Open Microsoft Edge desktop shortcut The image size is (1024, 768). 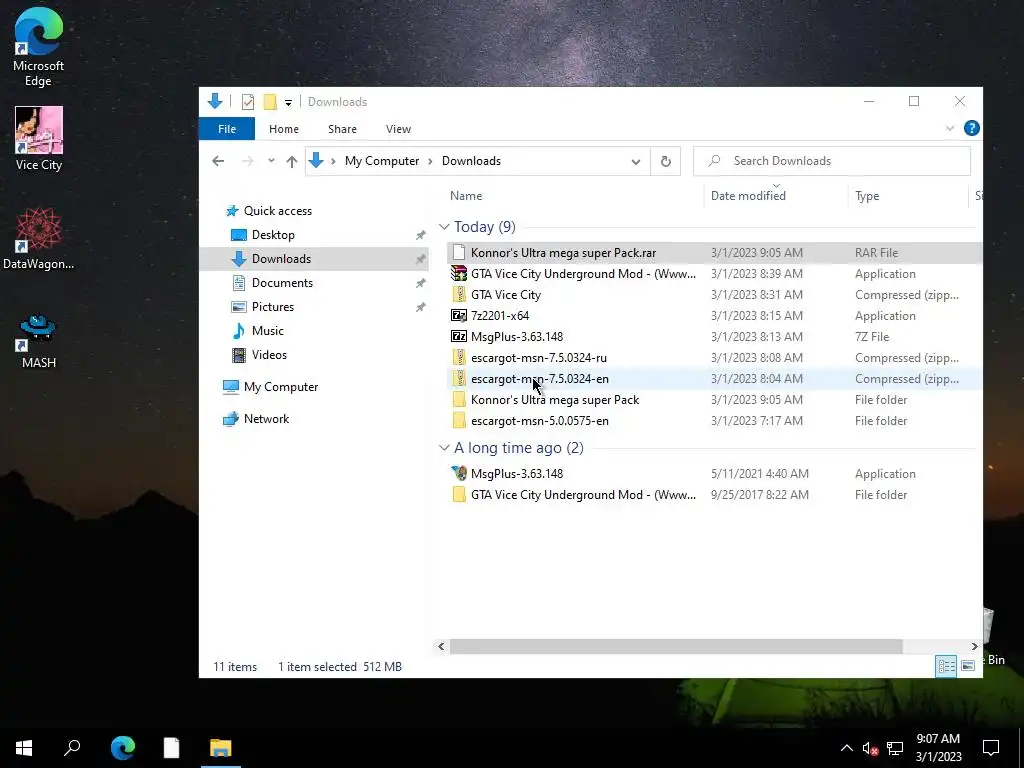click(39, 48)
